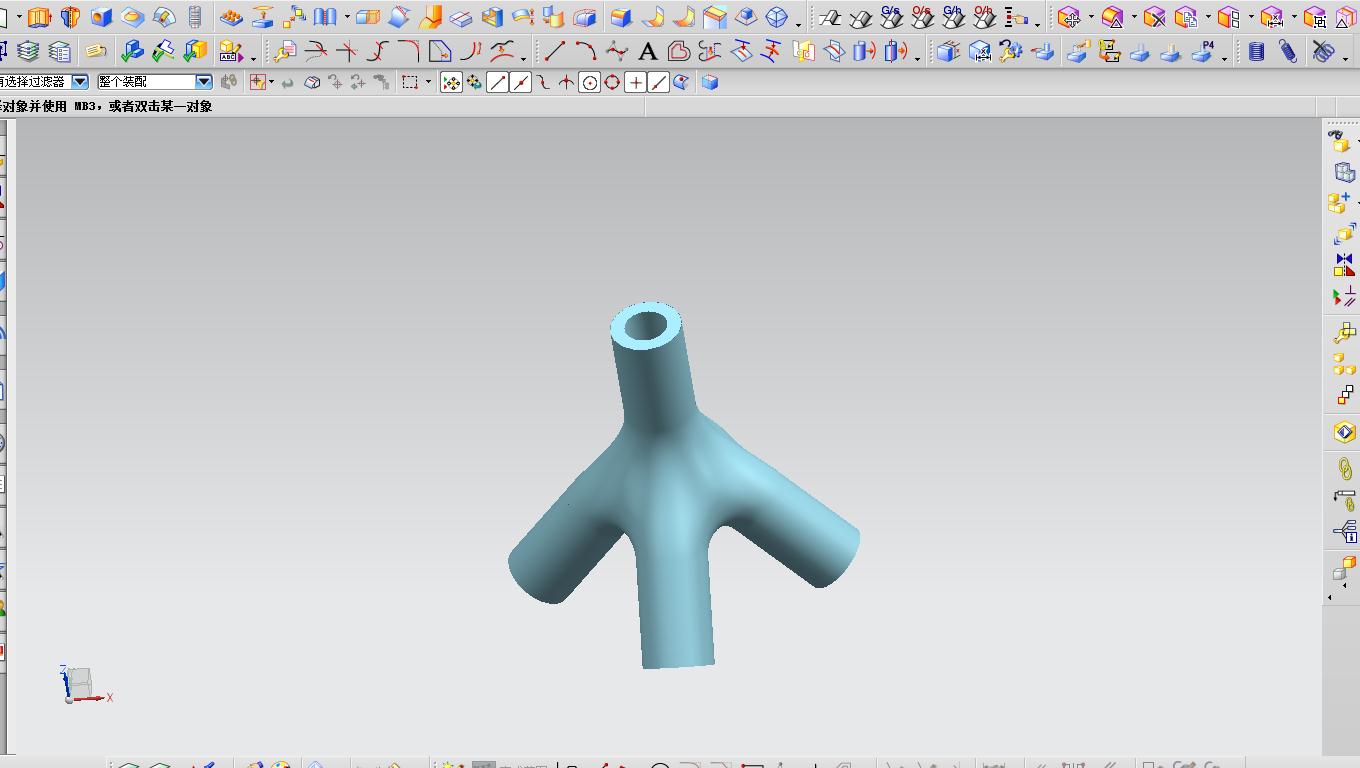This screenshot has height=768, width=1360.
Task: Click the O/h surface analysis icon
Action: 984,17
